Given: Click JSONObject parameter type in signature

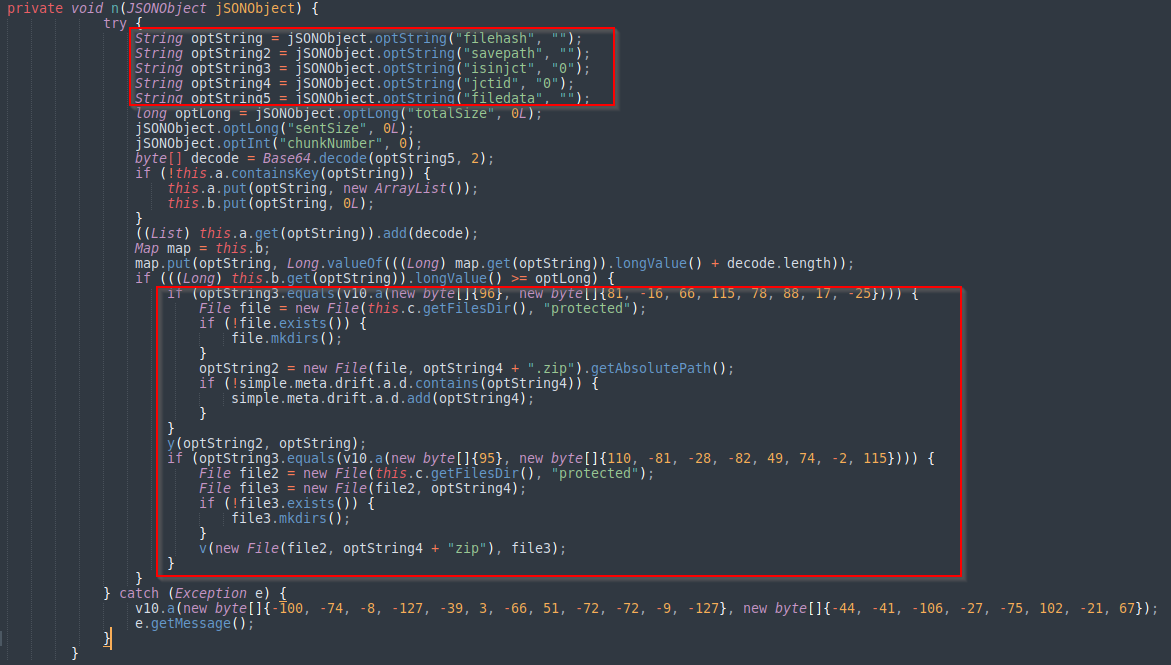Looking at the screenshot, I should coord(167,8).
